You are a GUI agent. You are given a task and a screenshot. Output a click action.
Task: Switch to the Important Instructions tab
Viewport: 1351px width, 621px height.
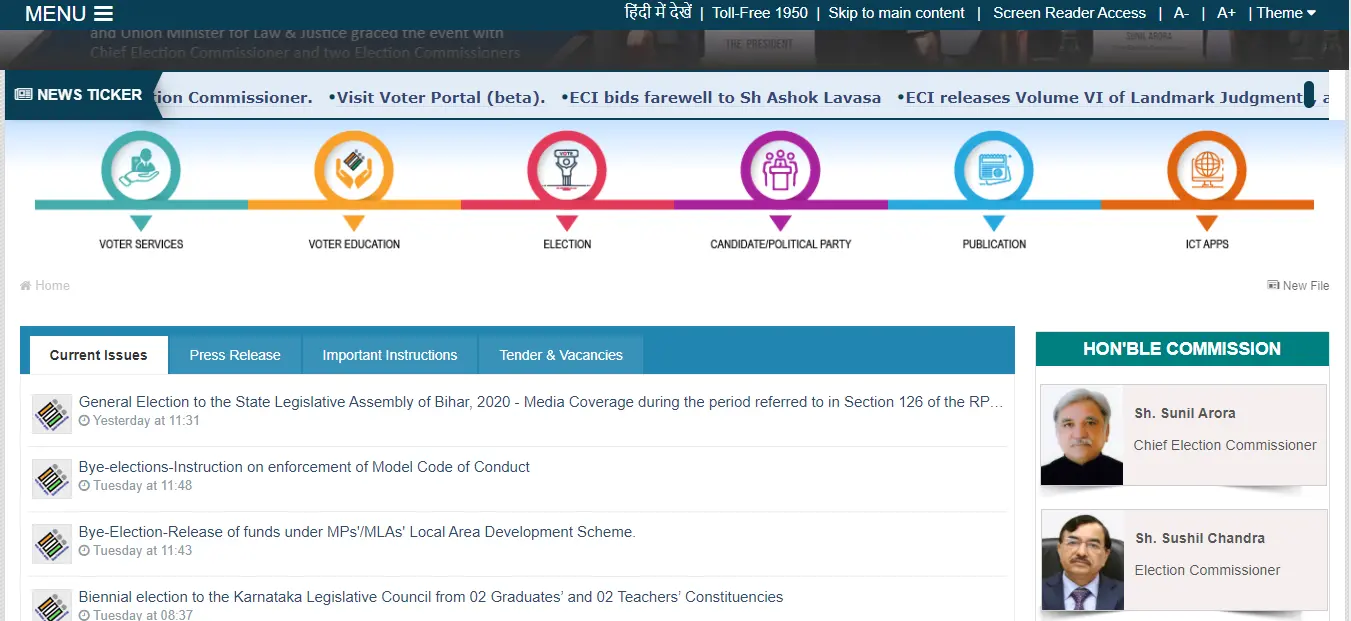389,355
